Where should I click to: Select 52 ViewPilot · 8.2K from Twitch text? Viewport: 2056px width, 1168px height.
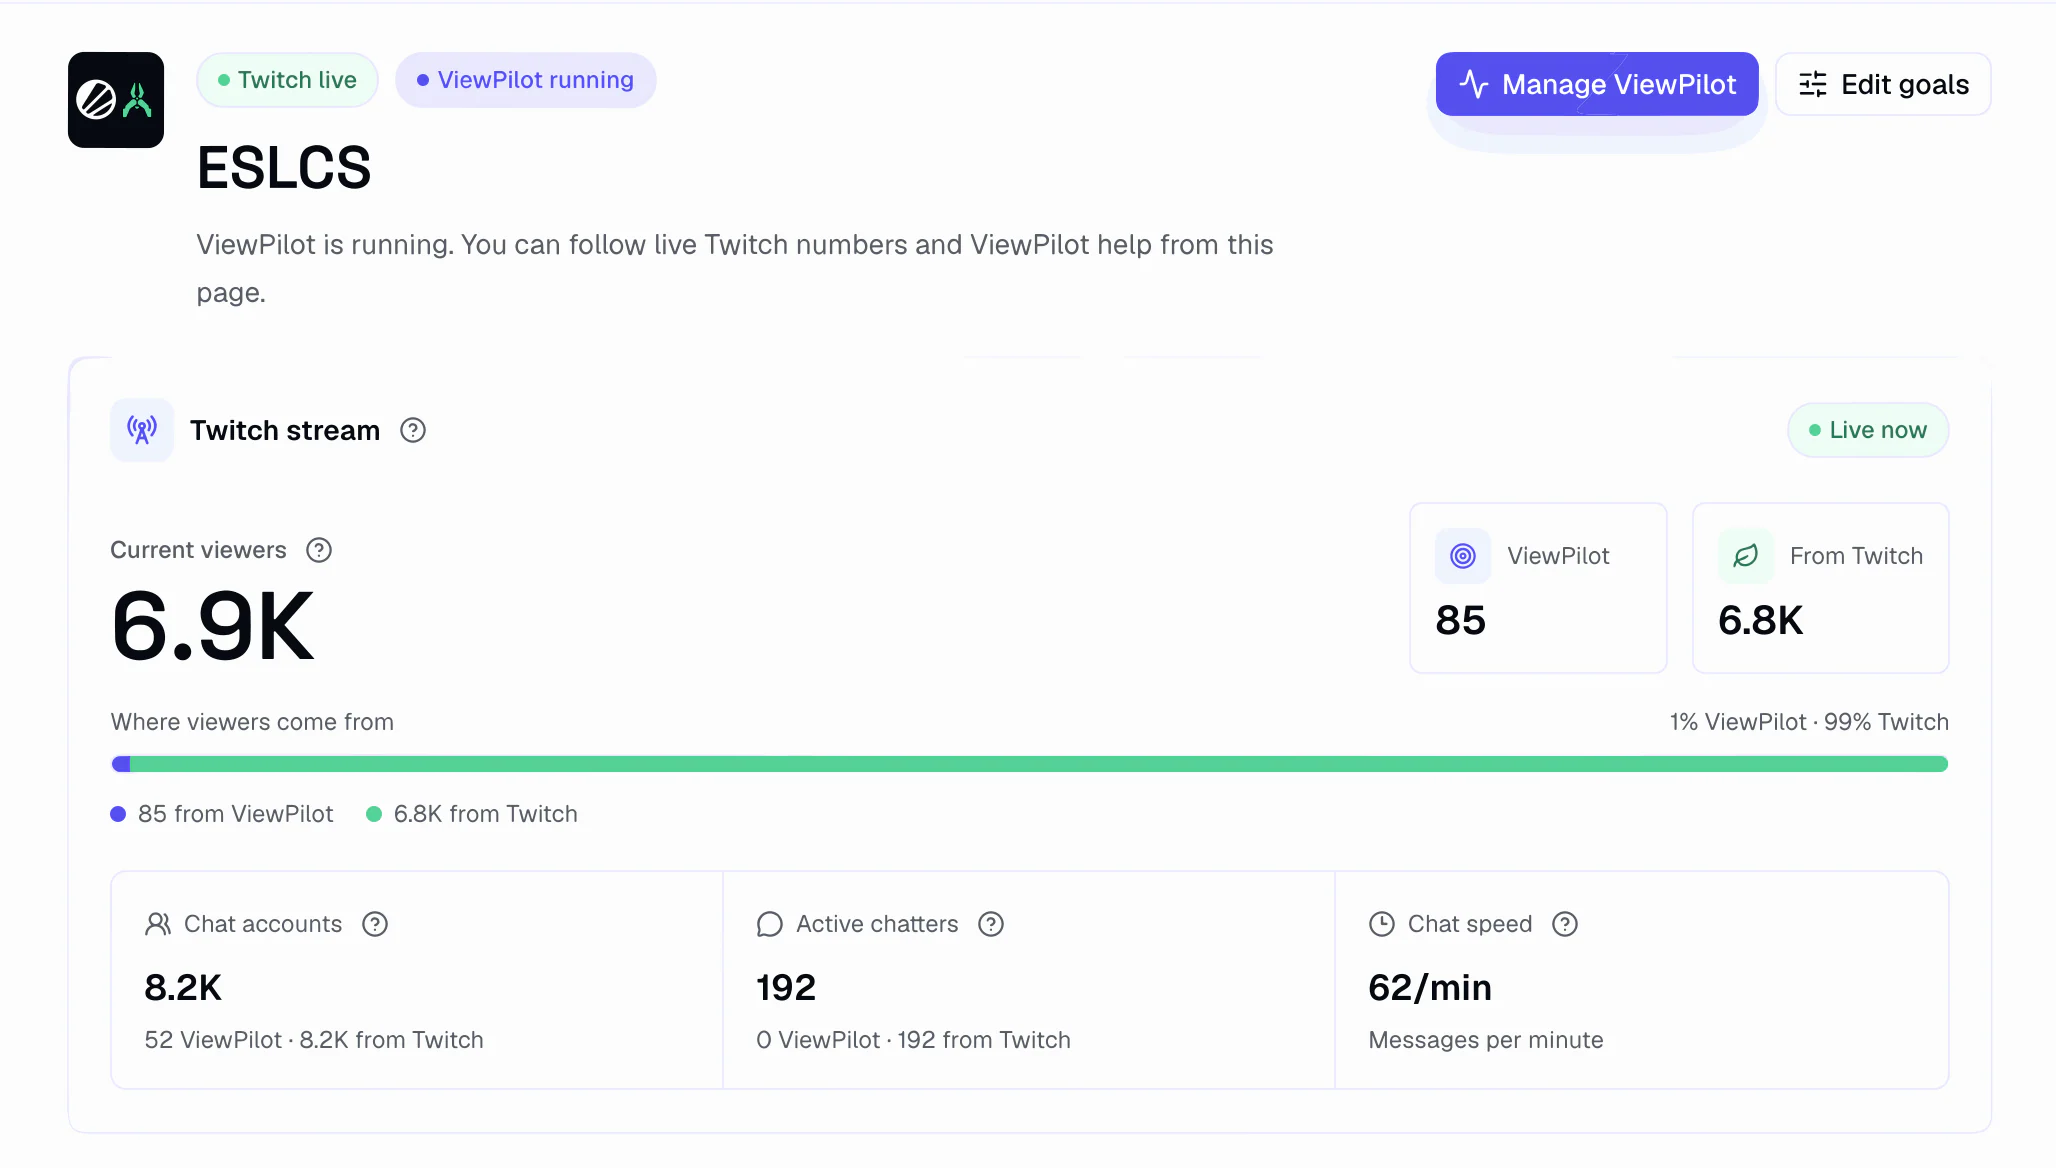pos(314,1040)
